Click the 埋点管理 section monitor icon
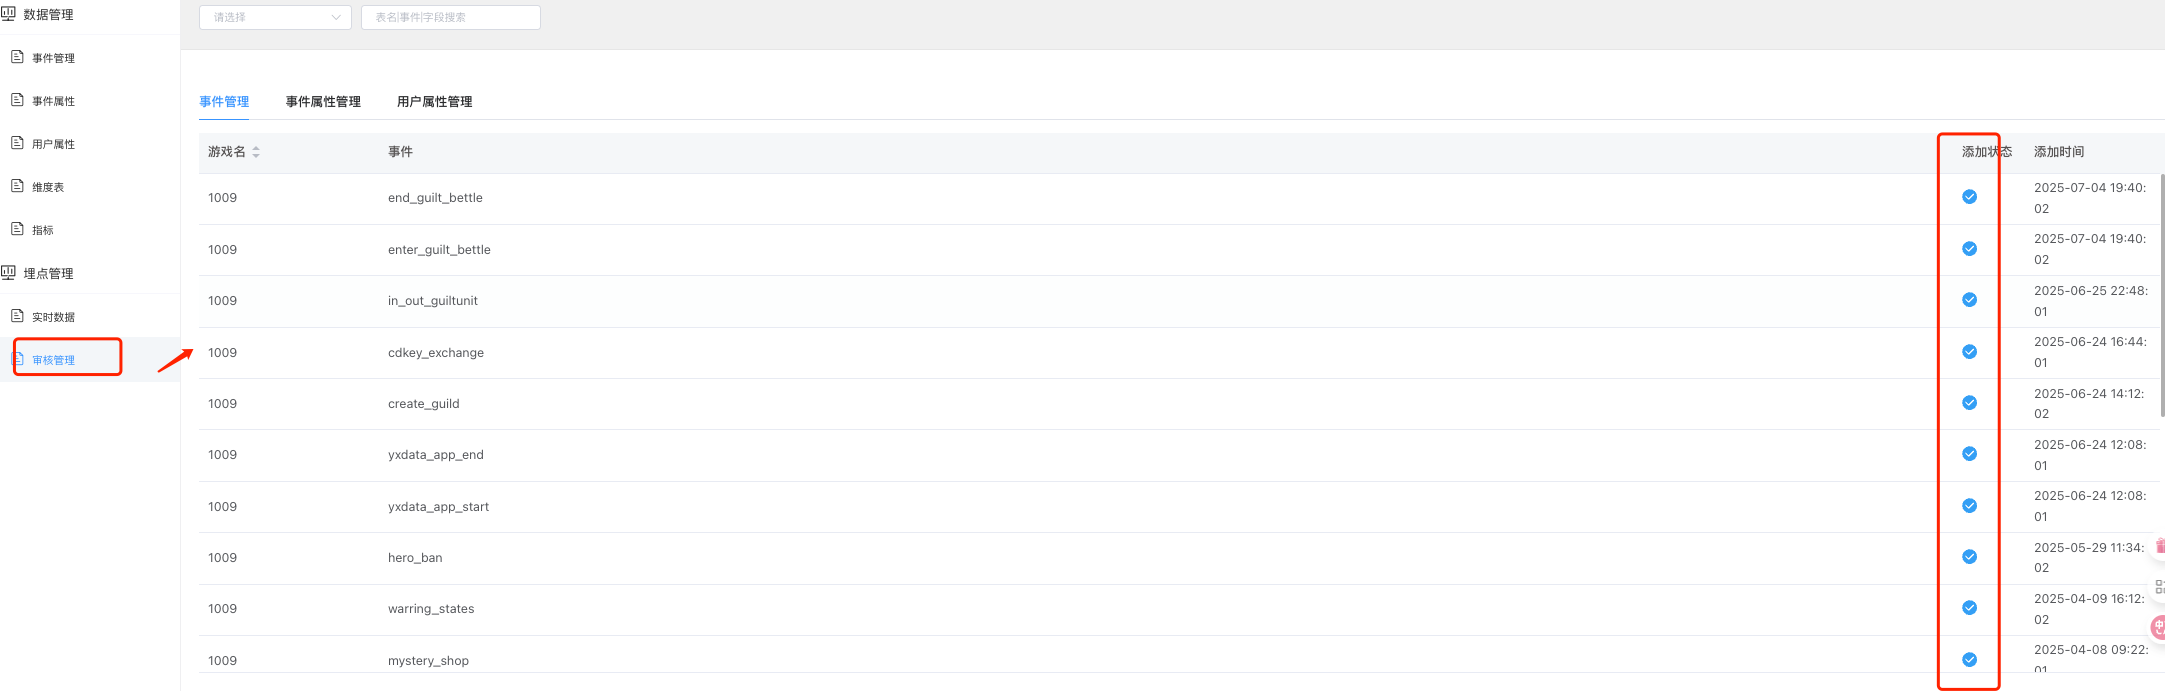The width and height of the screenshot is (2165, 691). 8,272
